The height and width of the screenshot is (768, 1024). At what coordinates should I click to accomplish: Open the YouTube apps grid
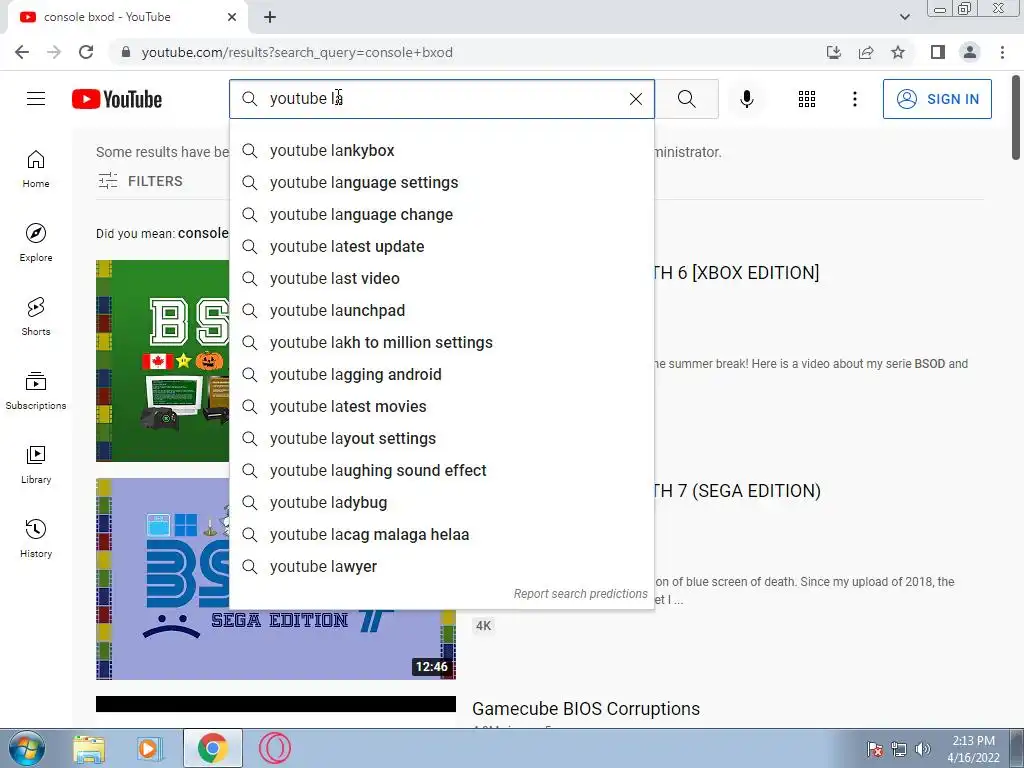point(807,99)
